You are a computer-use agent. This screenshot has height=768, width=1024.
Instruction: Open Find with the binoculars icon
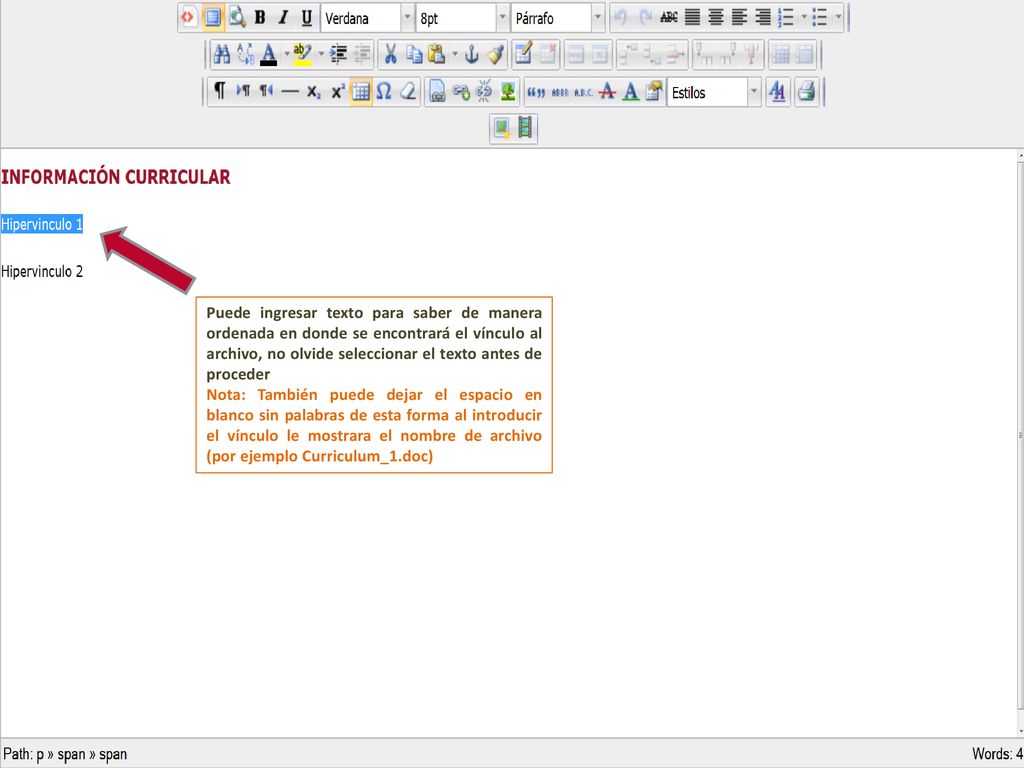(x=222, y=54)
